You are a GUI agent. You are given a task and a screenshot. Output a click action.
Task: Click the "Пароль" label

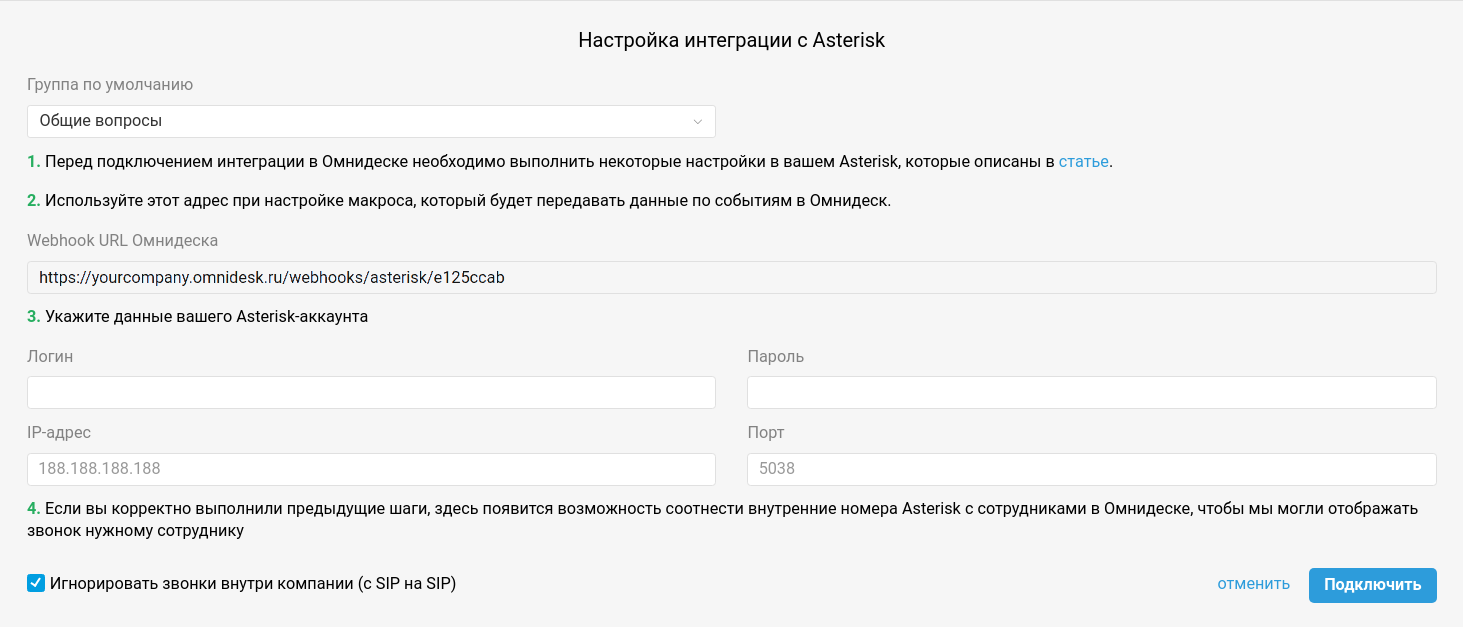[x=775, y=356]
